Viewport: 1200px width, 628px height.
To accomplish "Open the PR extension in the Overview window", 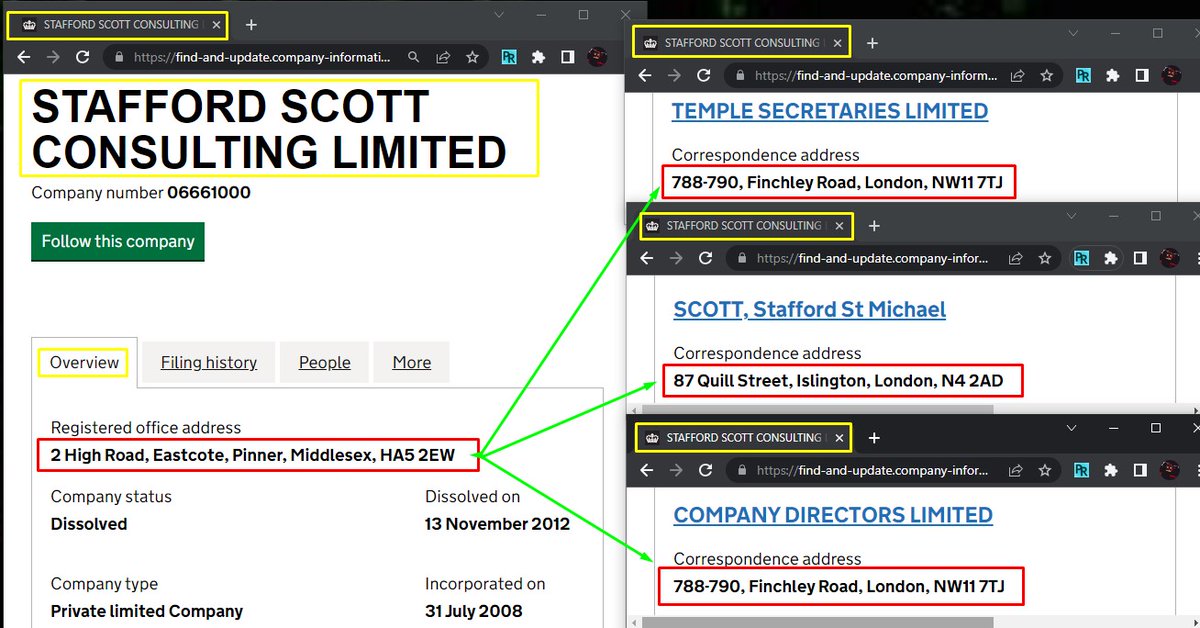I will pyautogui.click(x=509, y=58).
